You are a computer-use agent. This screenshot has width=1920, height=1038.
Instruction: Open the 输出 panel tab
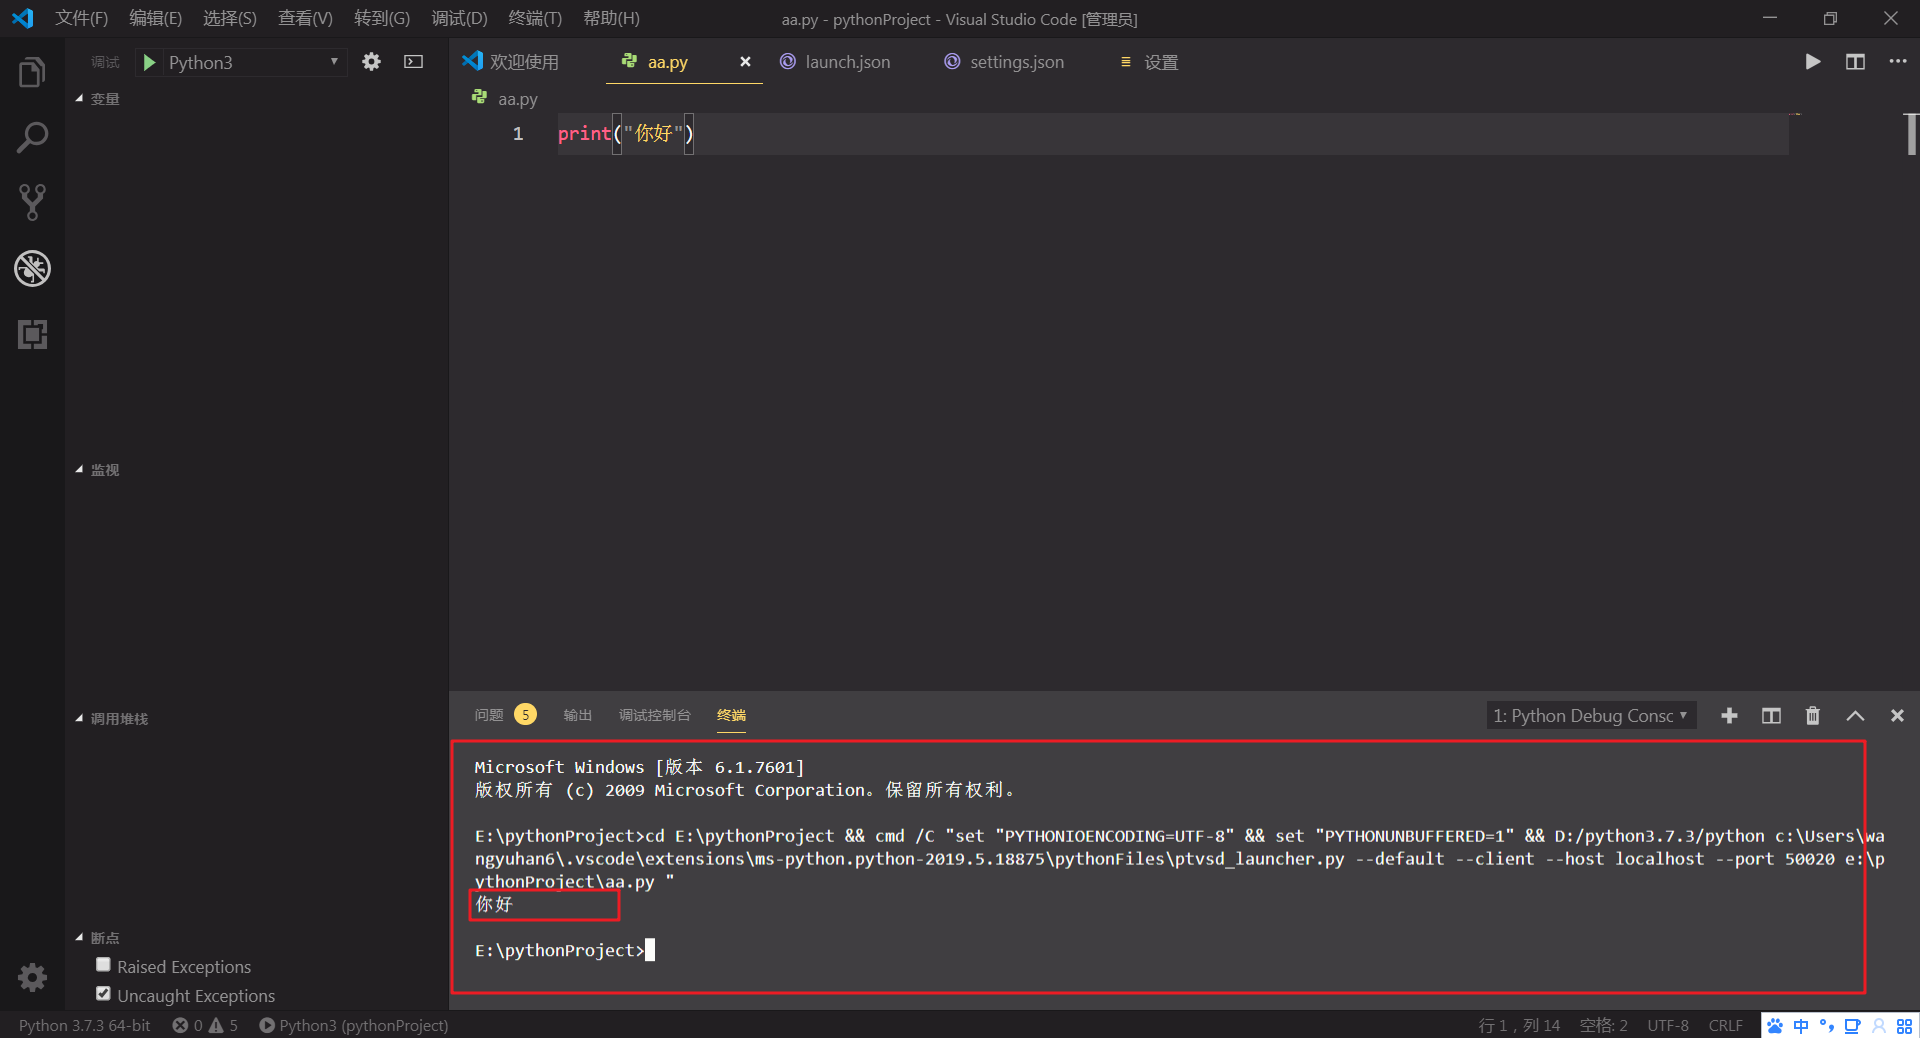pos(577,715)
